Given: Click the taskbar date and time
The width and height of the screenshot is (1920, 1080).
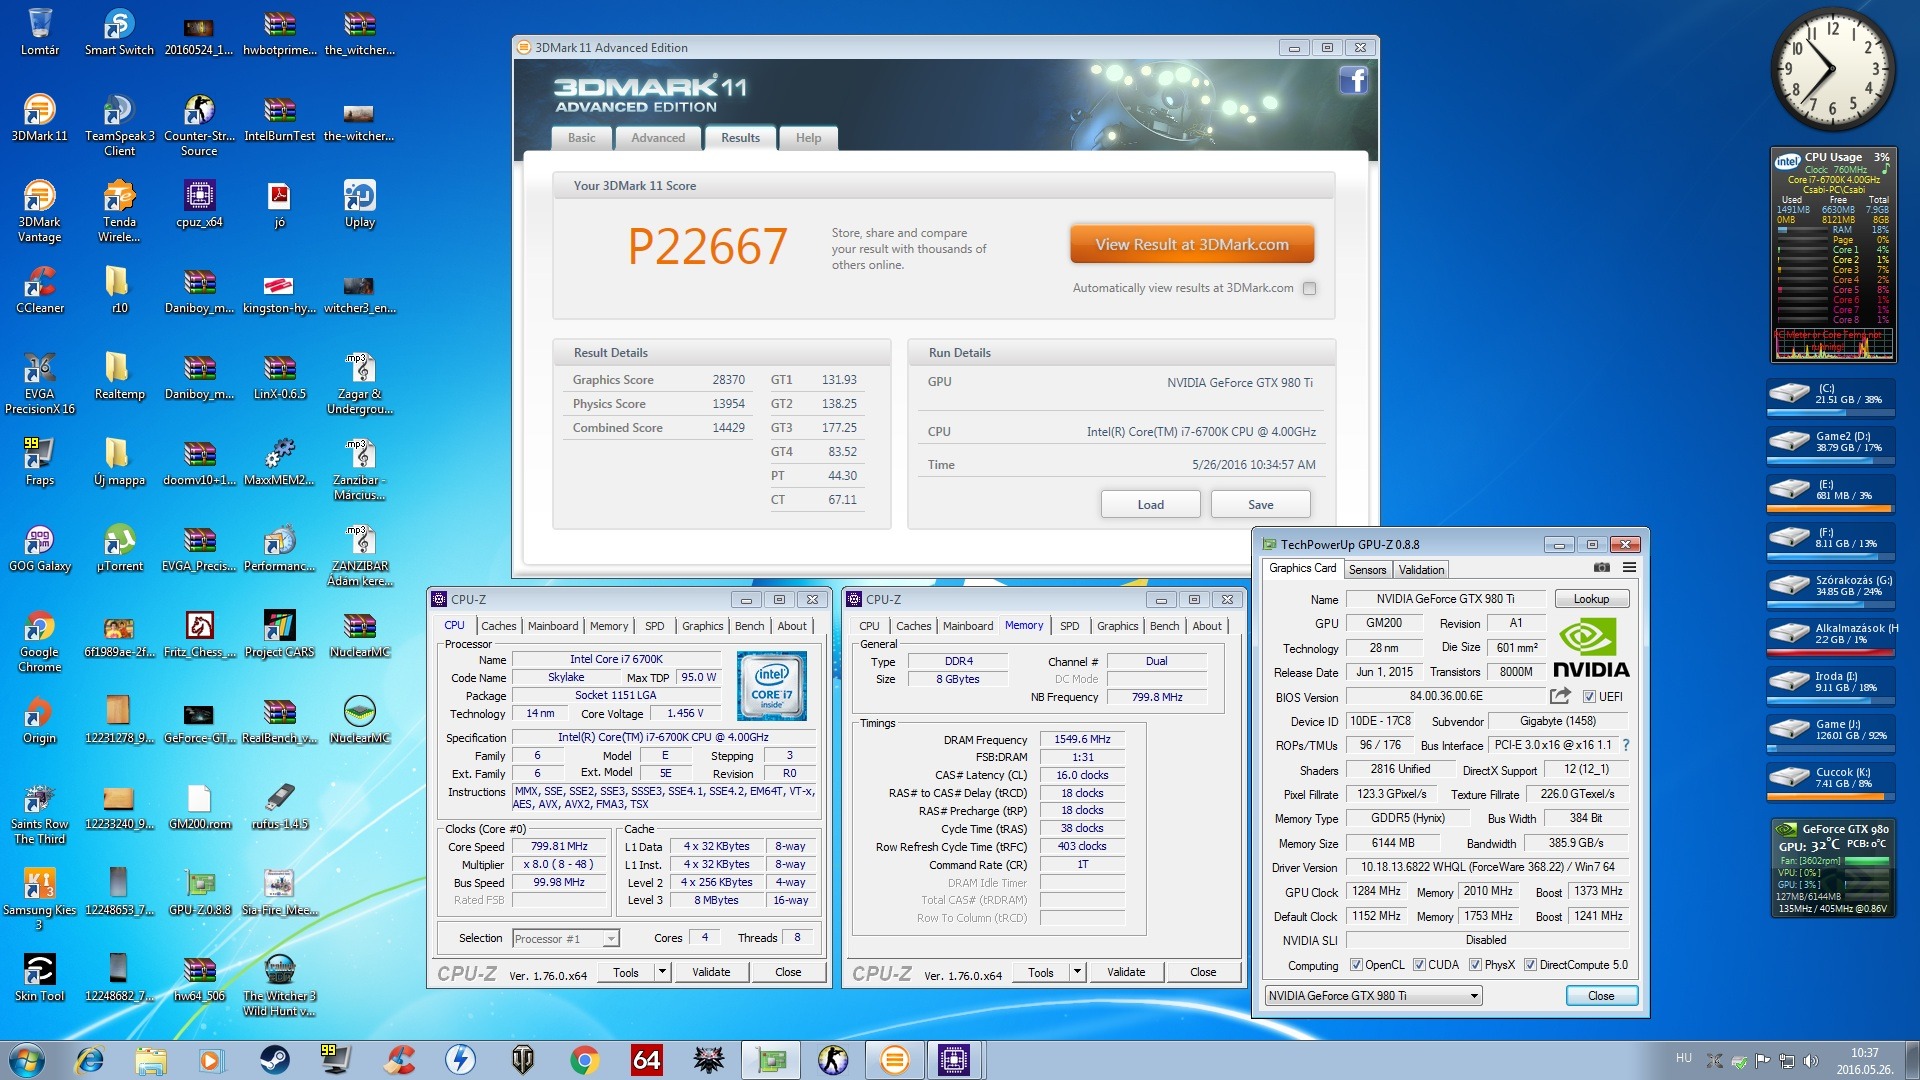Looking at the screenshot, I should [1864, 1061].
